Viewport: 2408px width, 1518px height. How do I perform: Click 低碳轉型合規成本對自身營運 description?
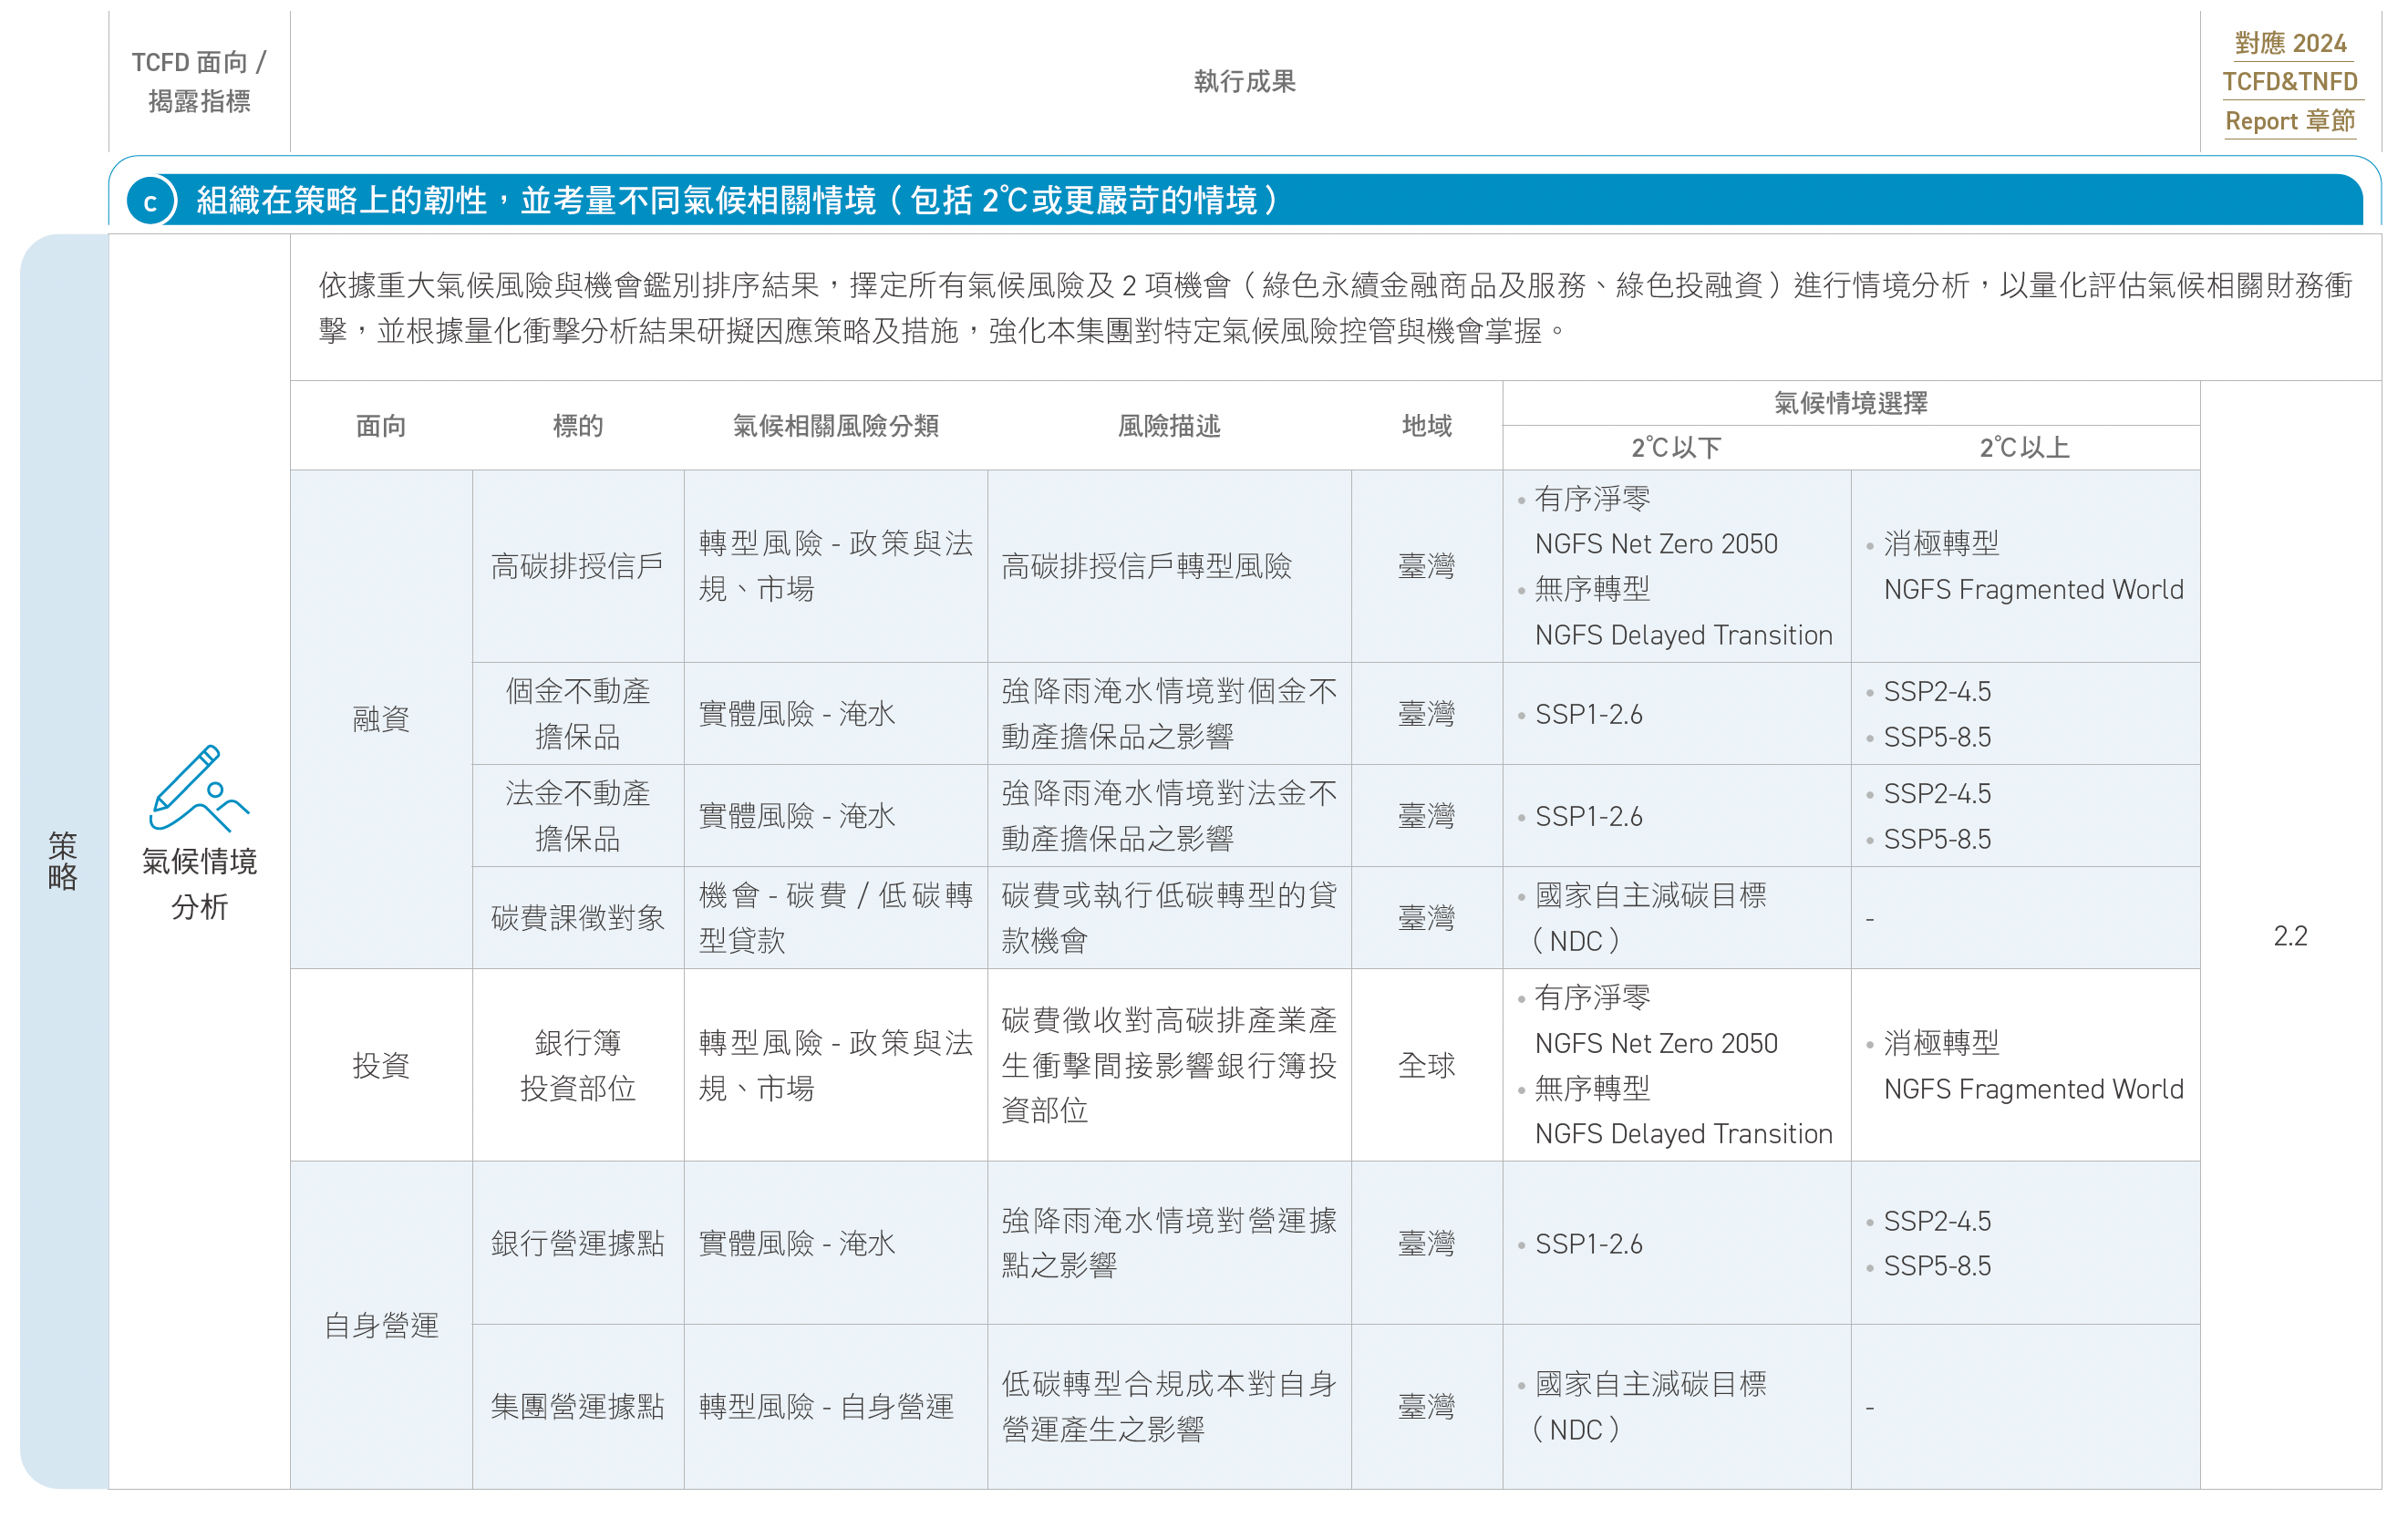coord(1169,1407)
